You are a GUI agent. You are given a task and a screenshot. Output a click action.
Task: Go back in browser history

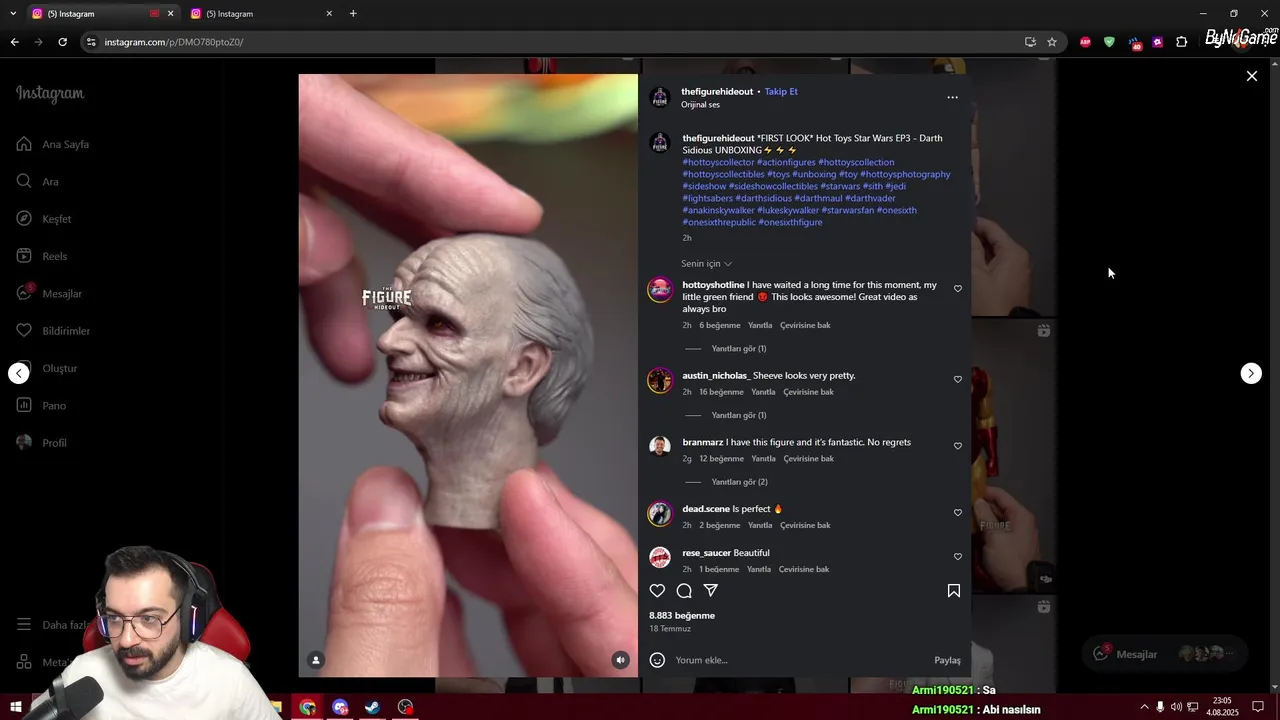(x=14, y=42)
